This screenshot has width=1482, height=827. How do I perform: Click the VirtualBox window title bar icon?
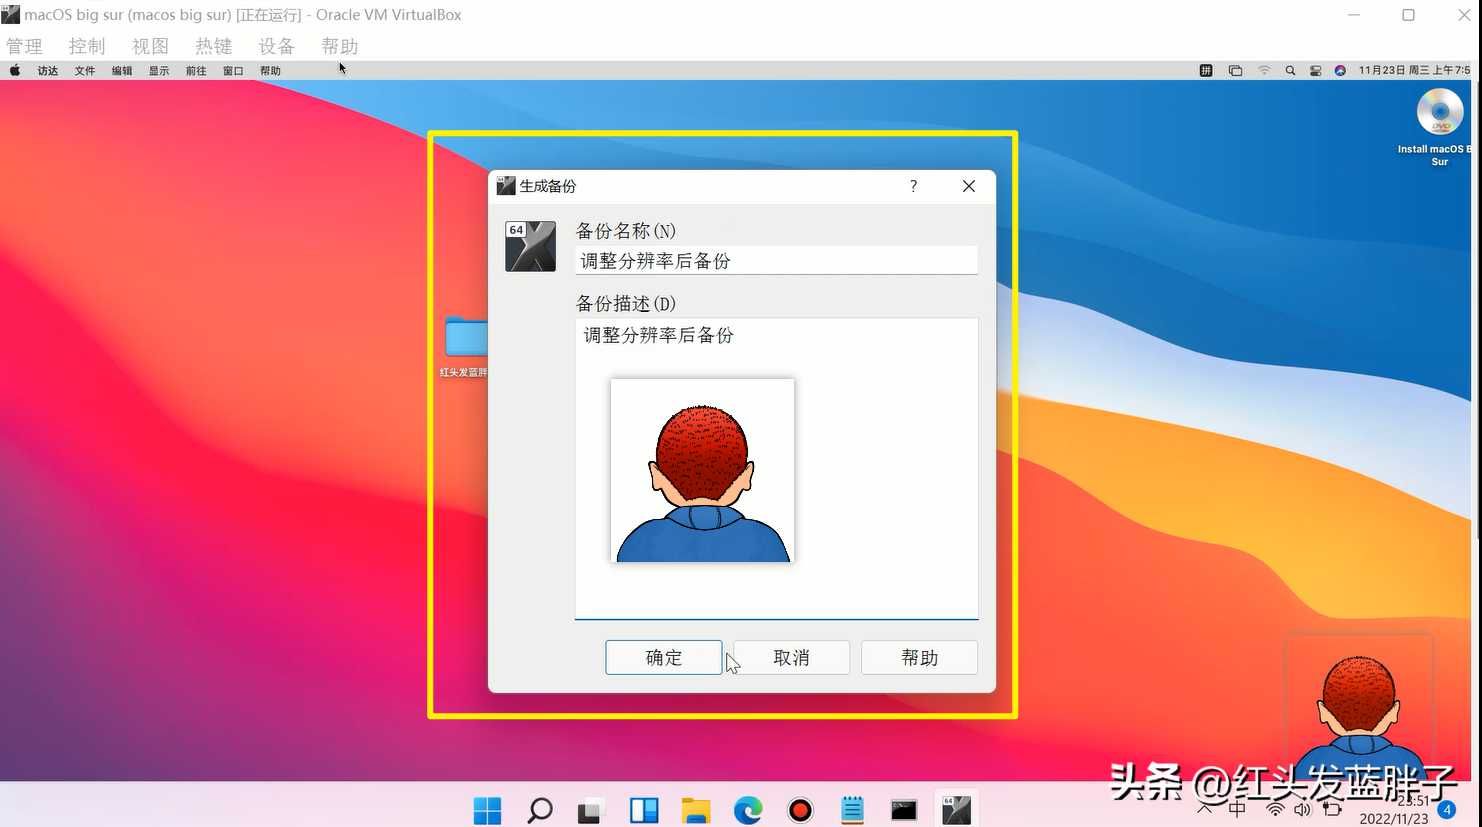[x=11, y=14]
